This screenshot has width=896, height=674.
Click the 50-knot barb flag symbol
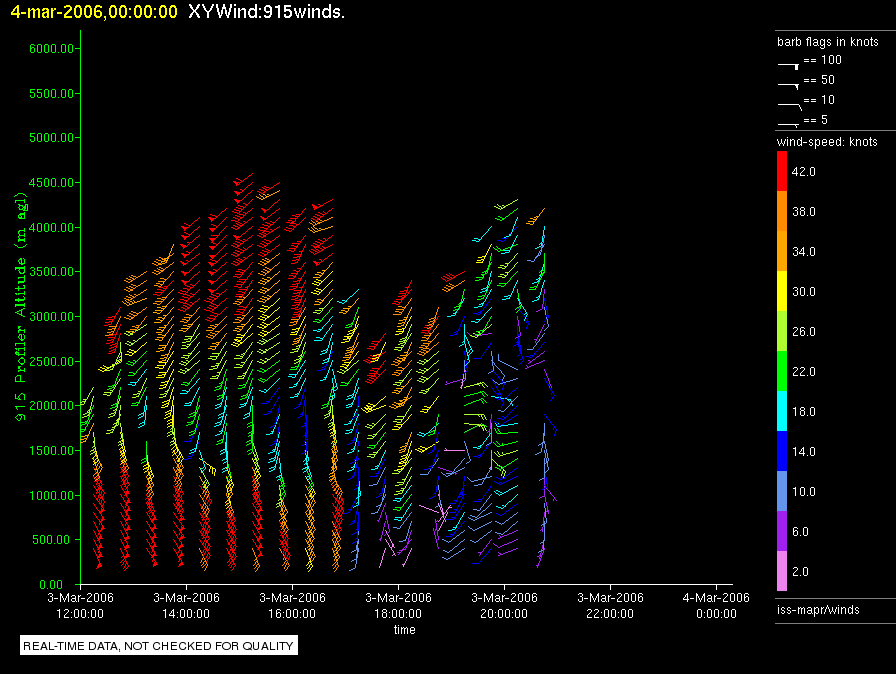[x=788, y=84]
